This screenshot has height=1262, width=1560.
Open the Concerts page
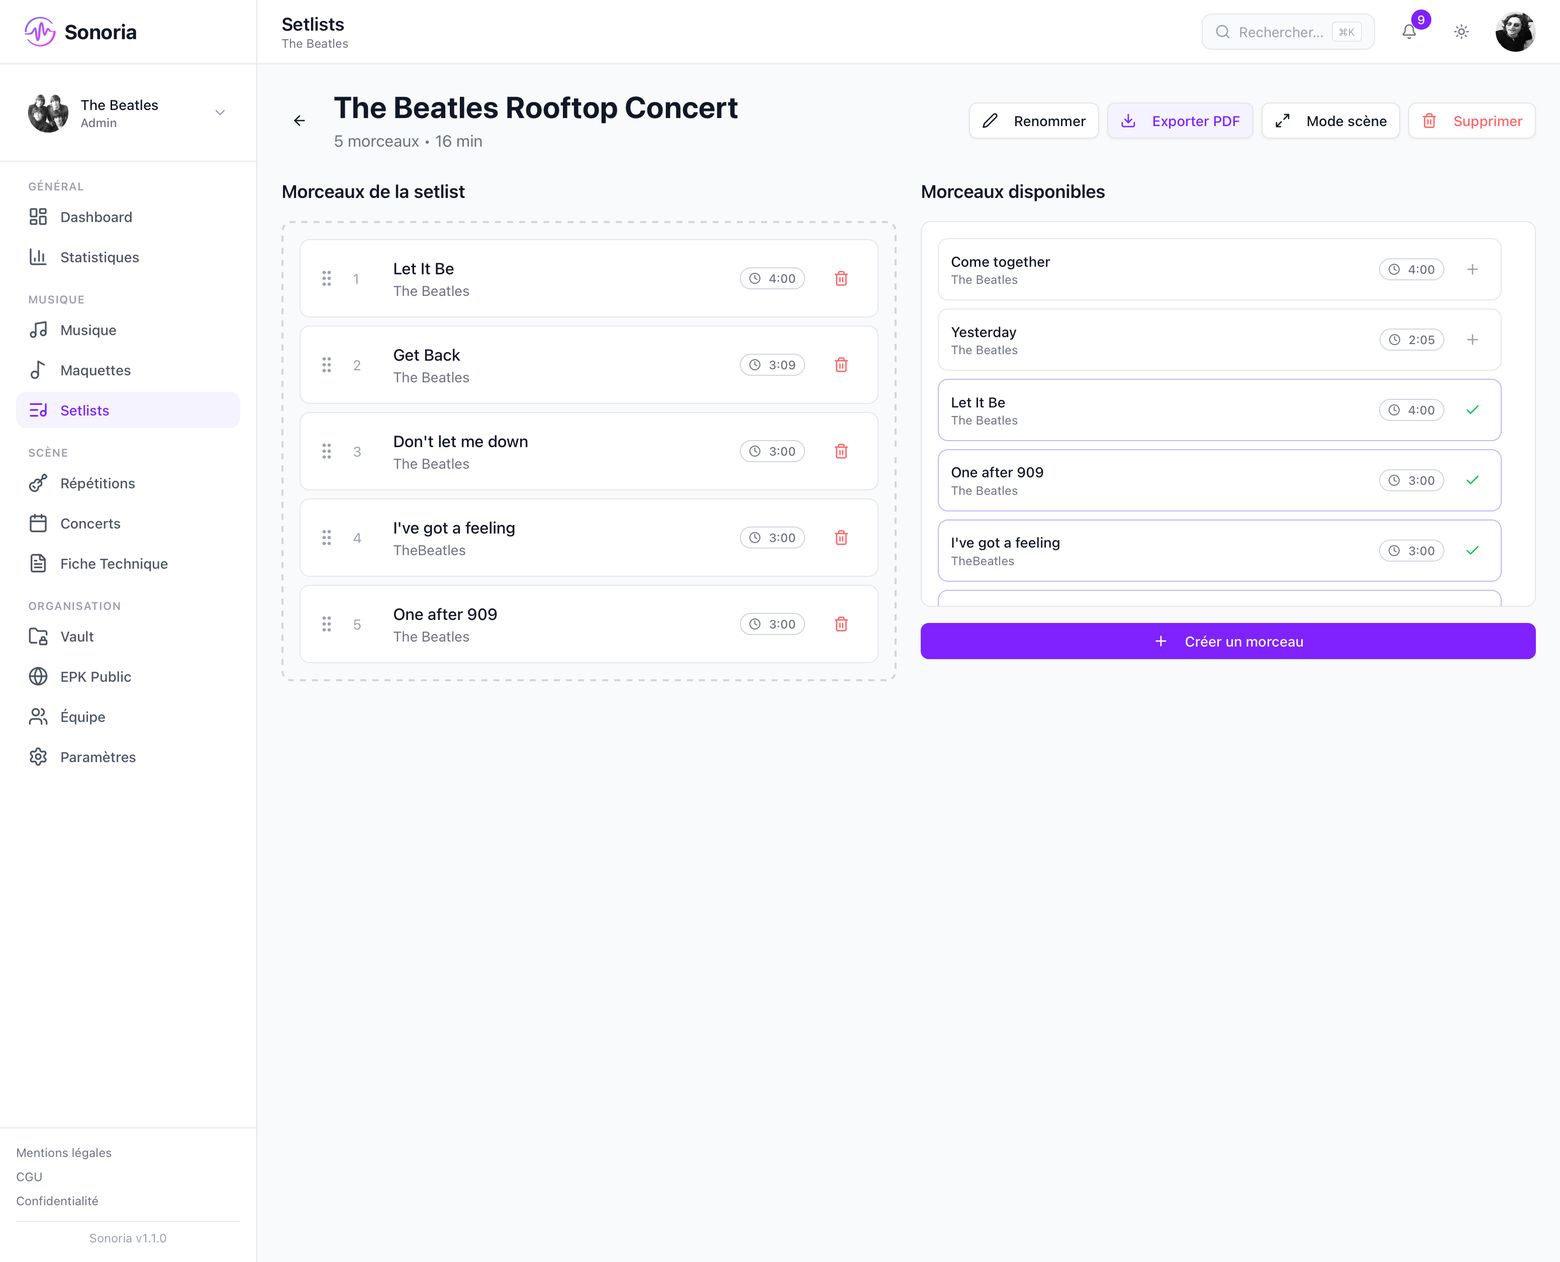click(128, 523)
